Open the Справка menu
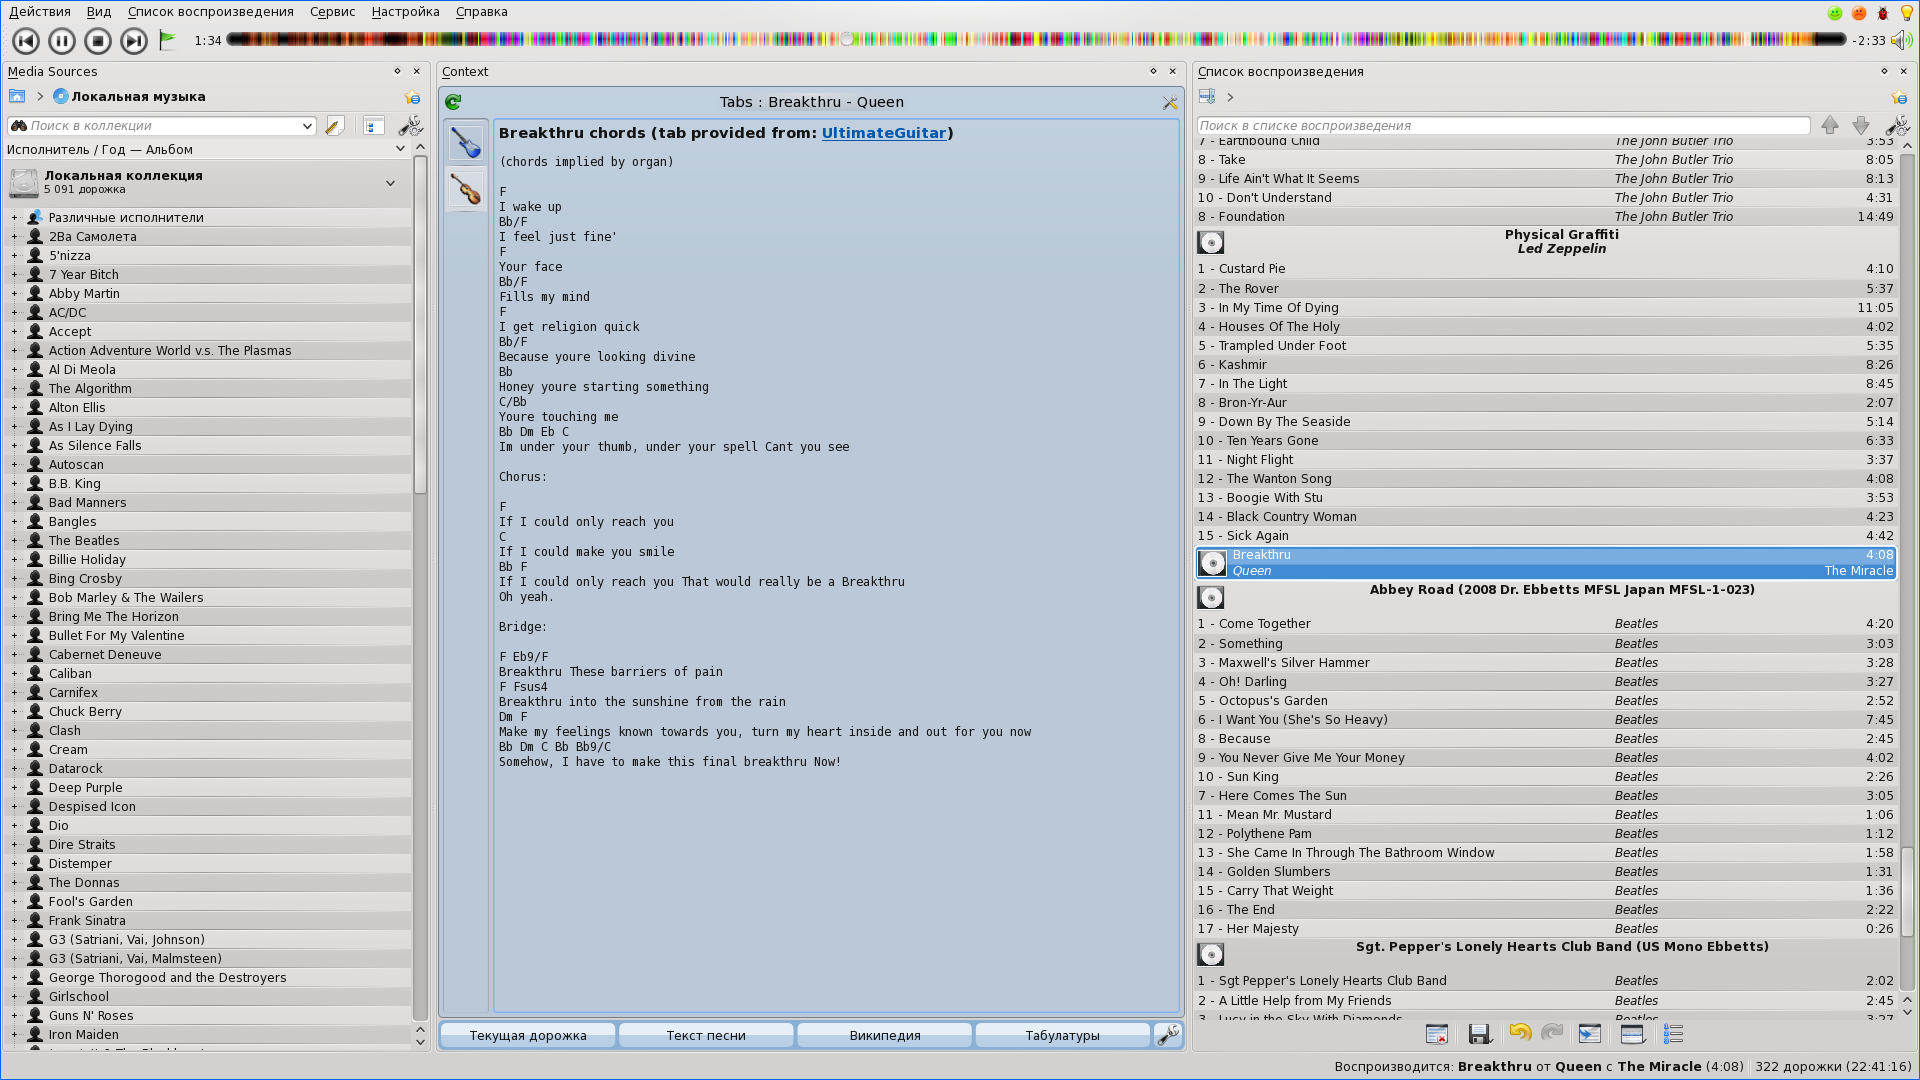Viewport: 1920px width, 1080px height. 482,12
